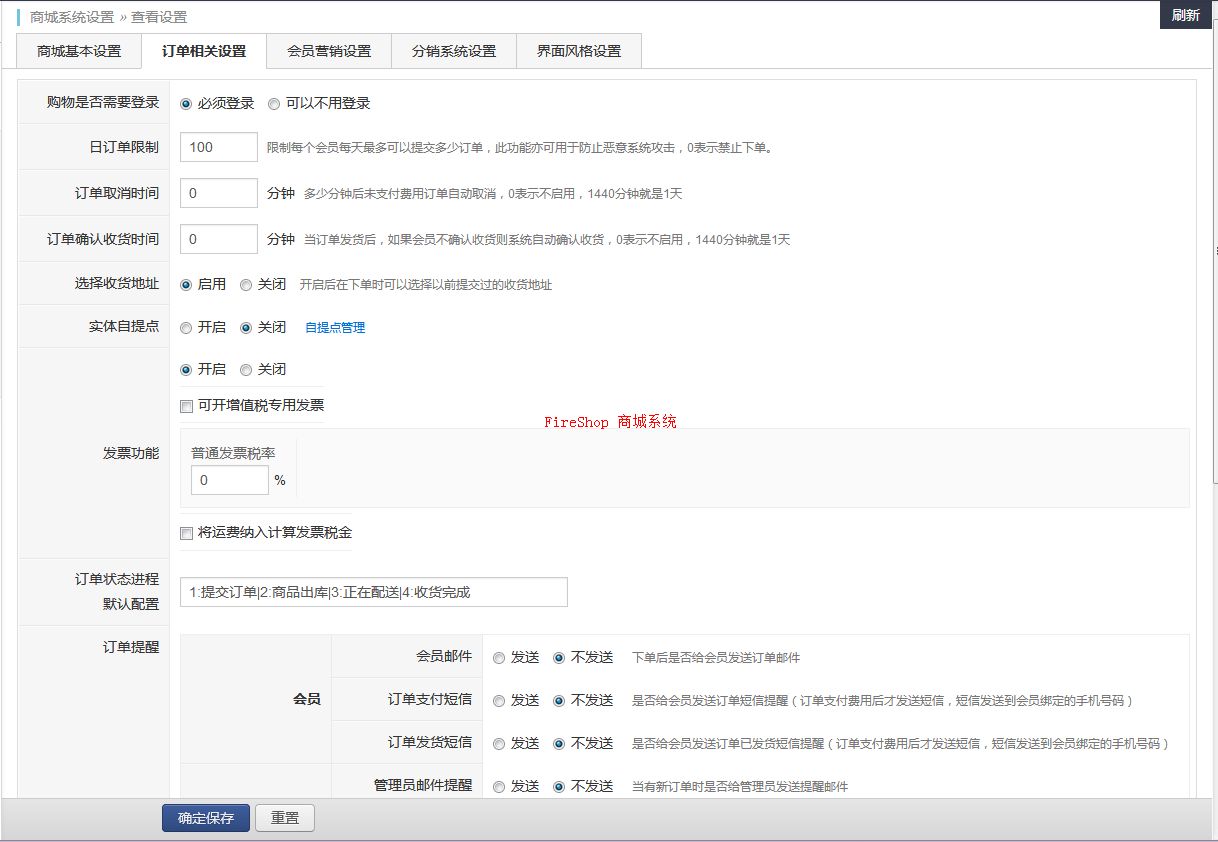Click the 发票功能 row label
Image resolution: width=1218 pixels, height=842 pixels.
tap(131, 453)
